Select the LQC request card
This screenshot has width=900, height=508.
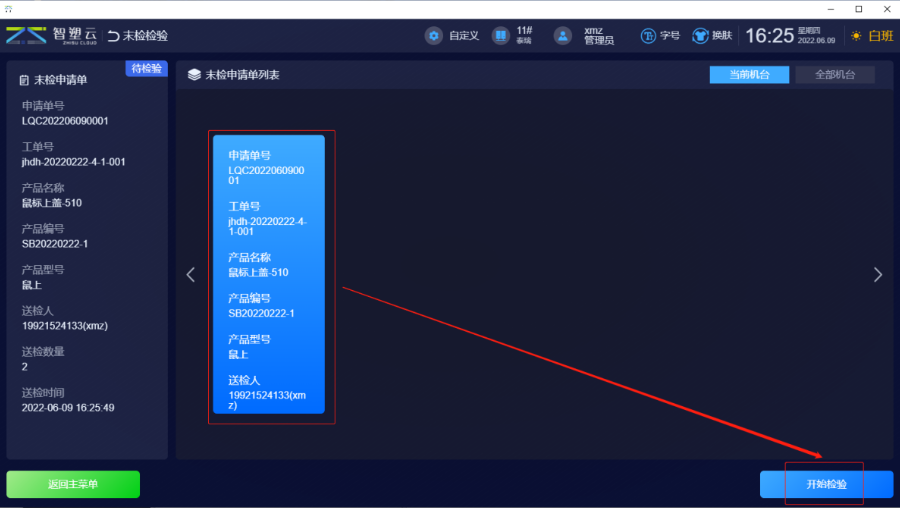point(269,275)
